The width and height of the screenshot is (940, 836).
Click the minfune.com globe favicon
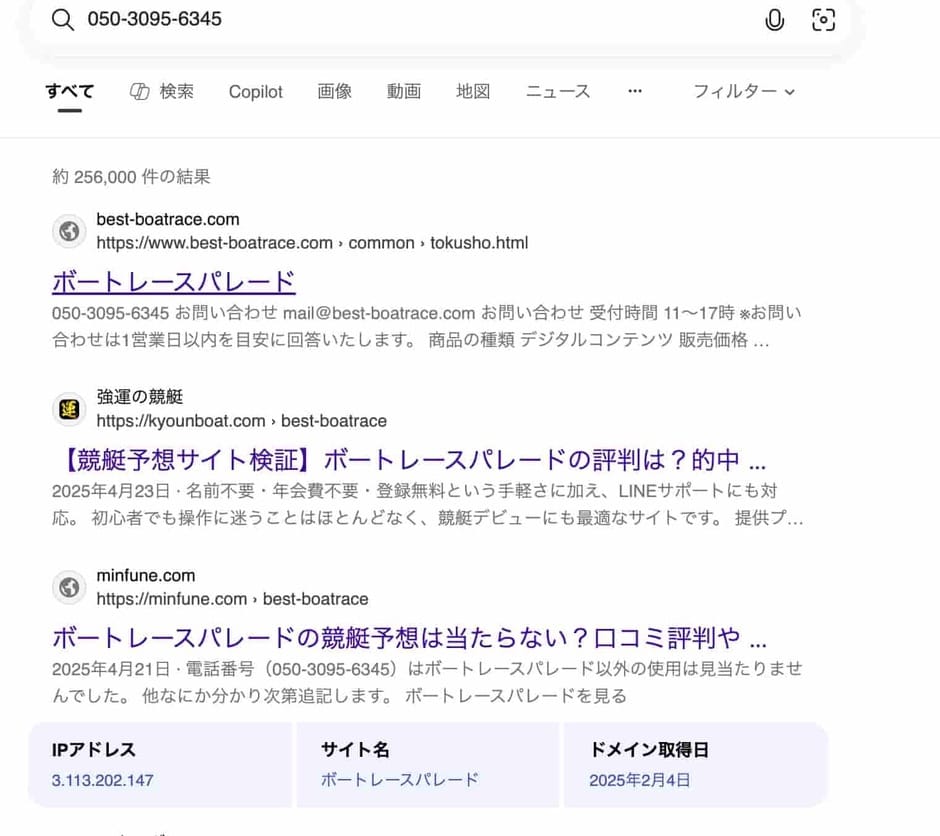click(68, 587)
